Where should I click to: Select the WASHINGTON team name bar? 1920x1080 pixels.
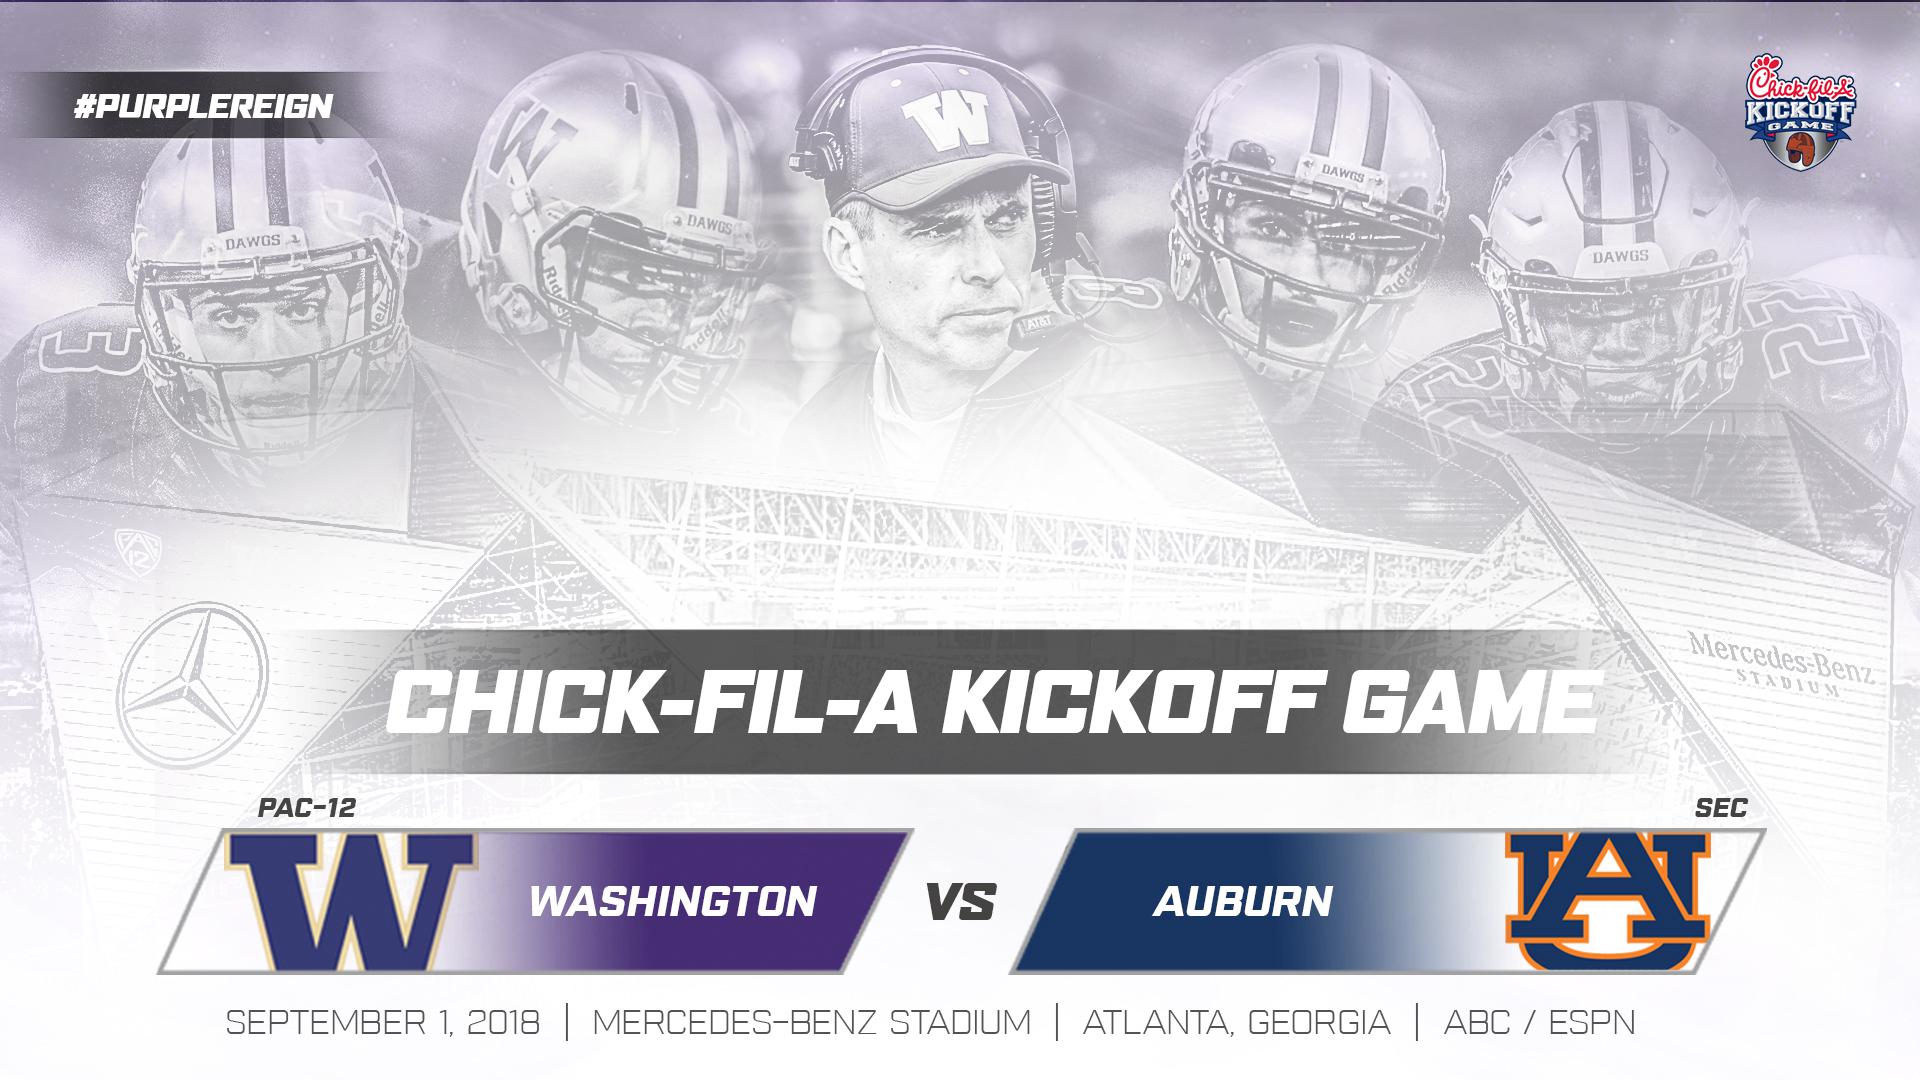click(673, 901)
